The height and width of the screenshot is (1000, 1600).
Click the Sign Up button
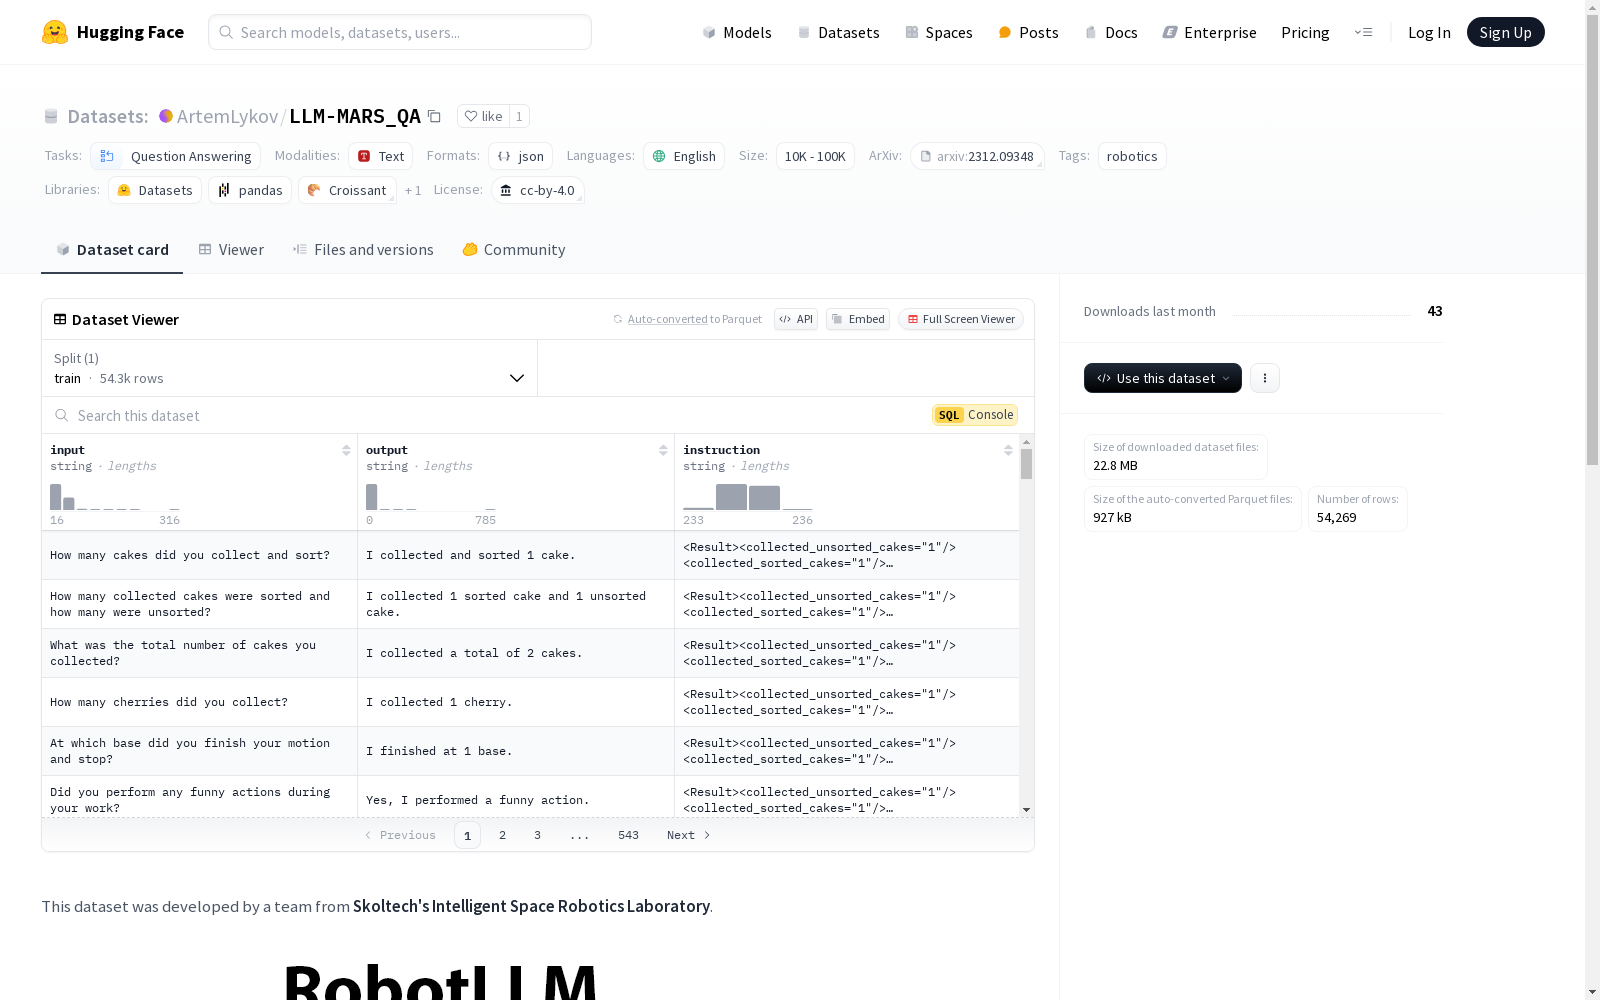[x=1505, y=32]
